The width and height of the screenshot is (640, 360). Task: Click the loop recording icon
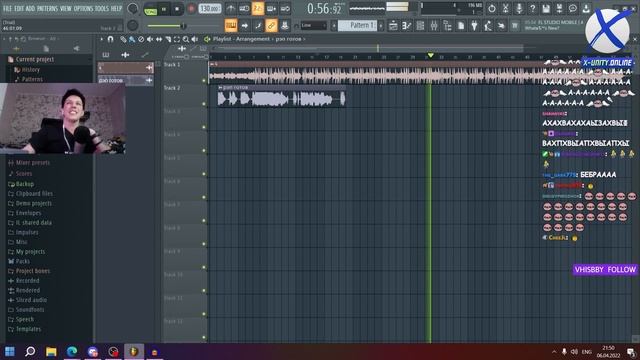[285, 9]
